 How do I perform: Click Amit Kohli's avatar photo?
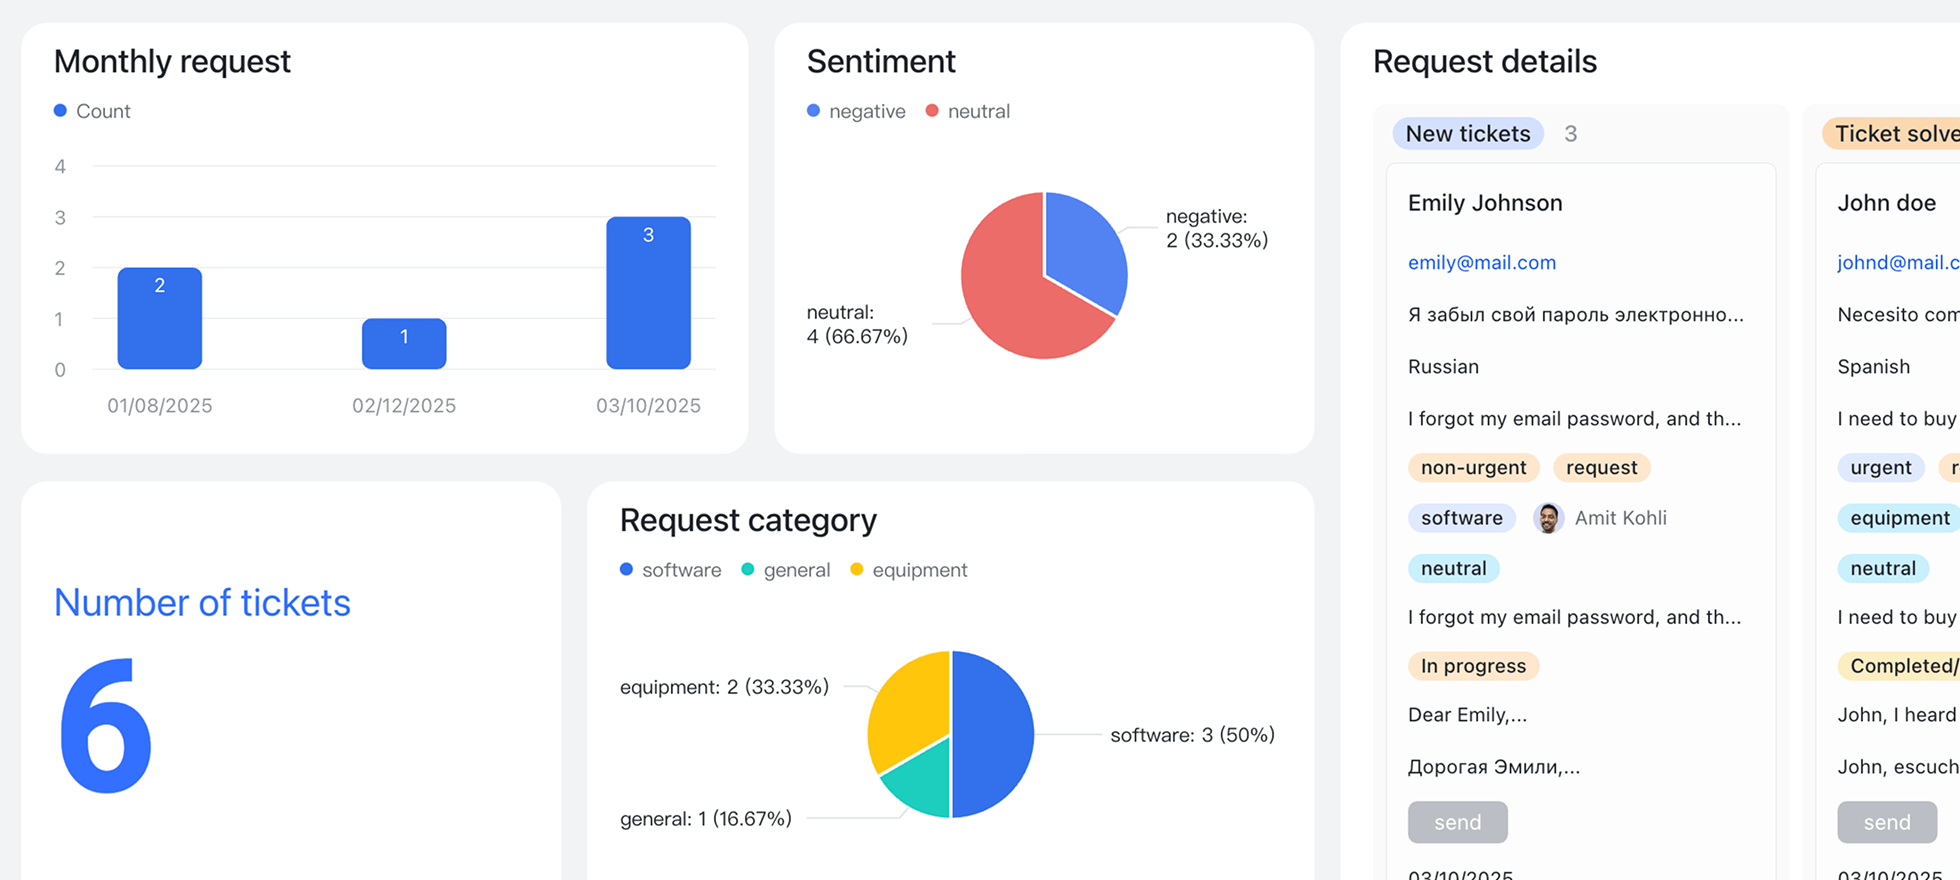click(x=1548, y=518)
